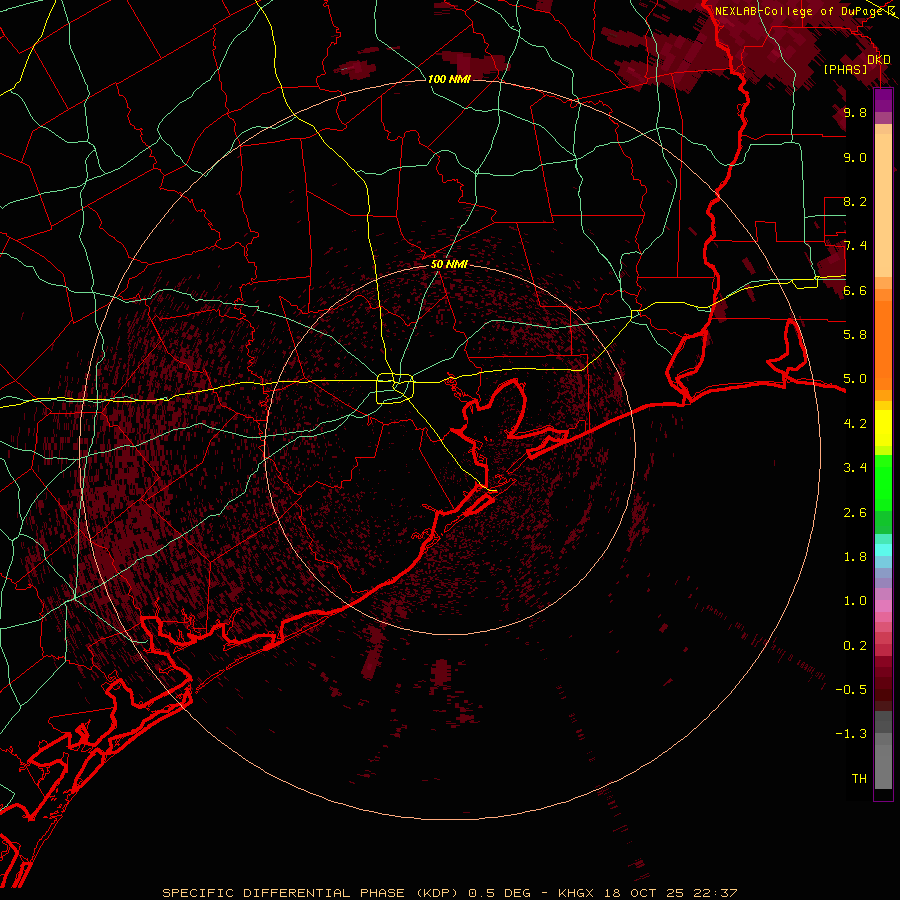Click the 7.4 scale value
This screenshot has height=900, width=900.
pyautogui.click(x=855, y=246)
